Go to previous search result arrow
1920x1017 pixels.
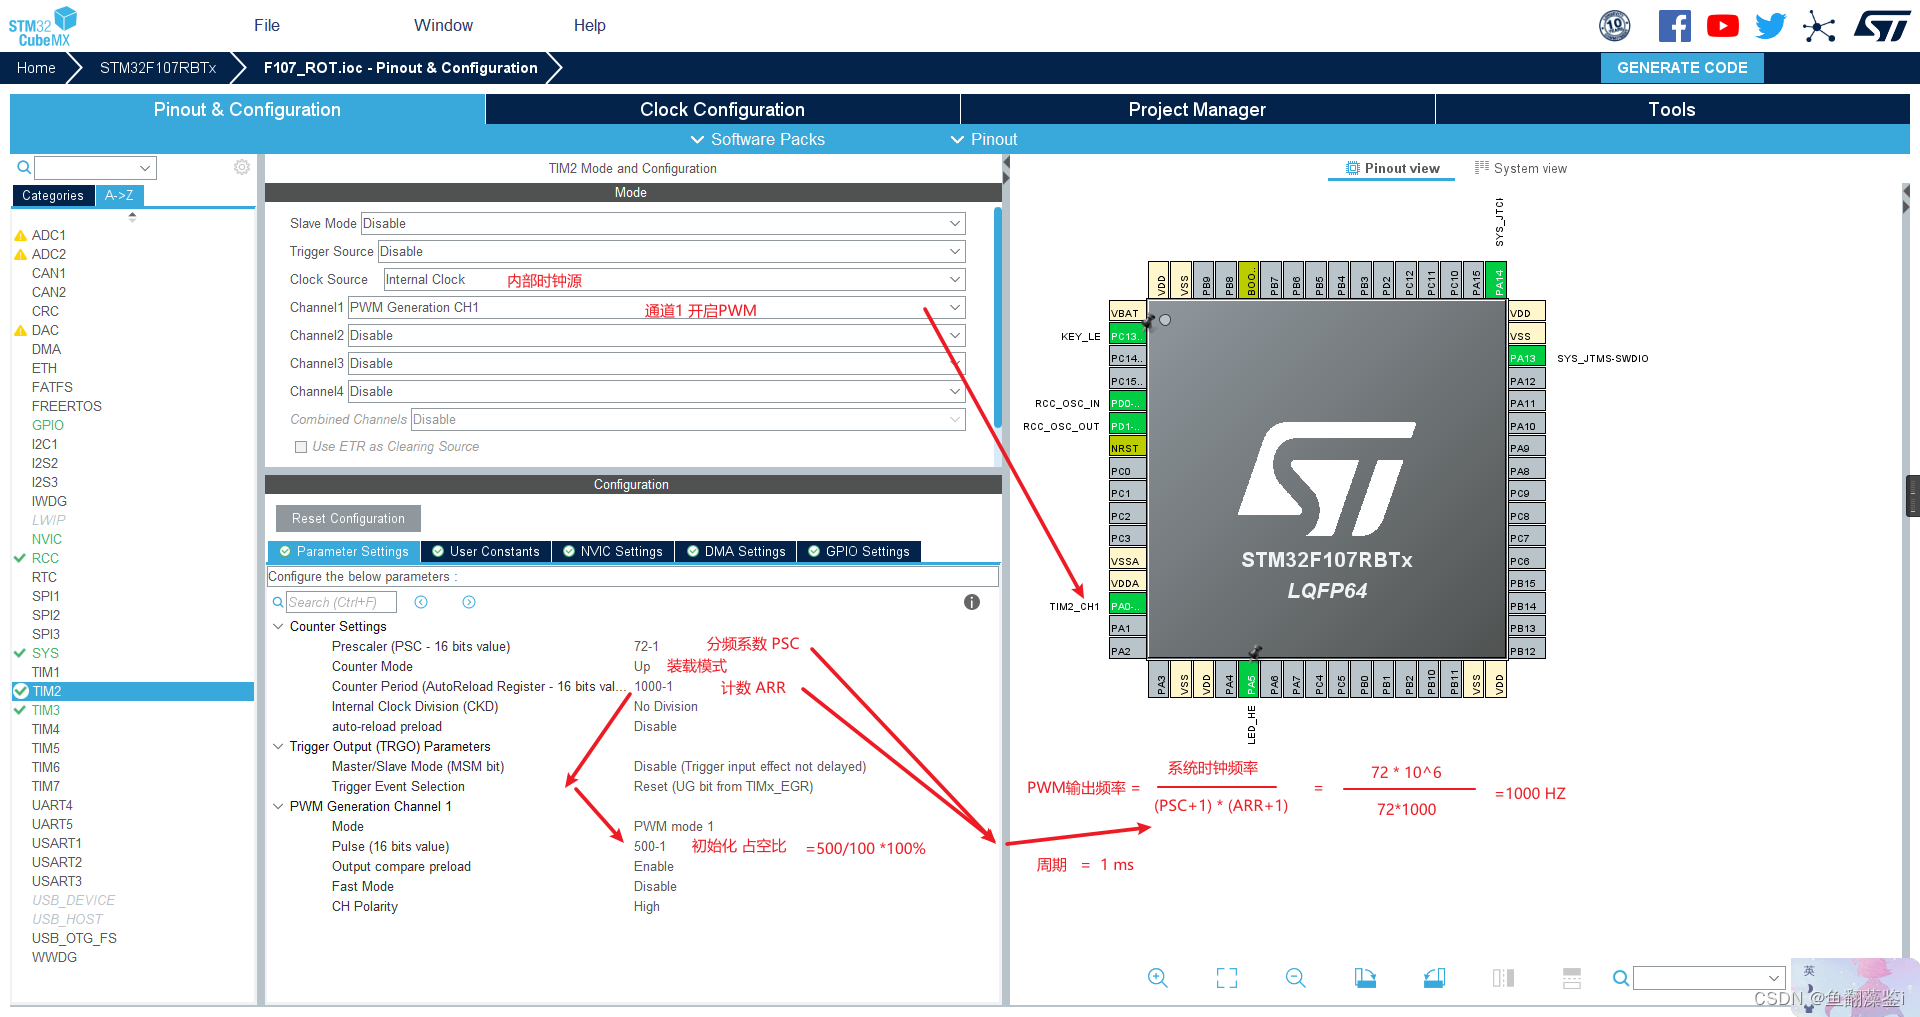pos(421,602)
